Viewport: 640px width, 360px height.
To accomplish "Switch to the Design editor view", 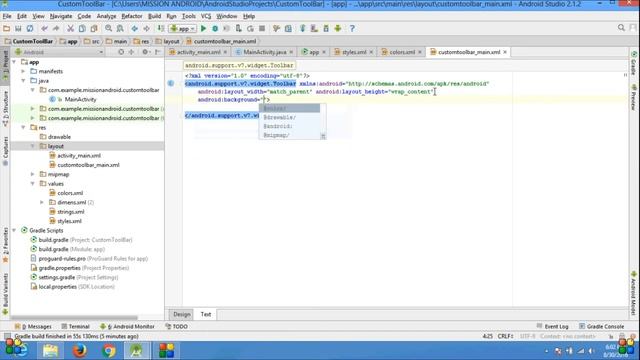I will [182, 314].
